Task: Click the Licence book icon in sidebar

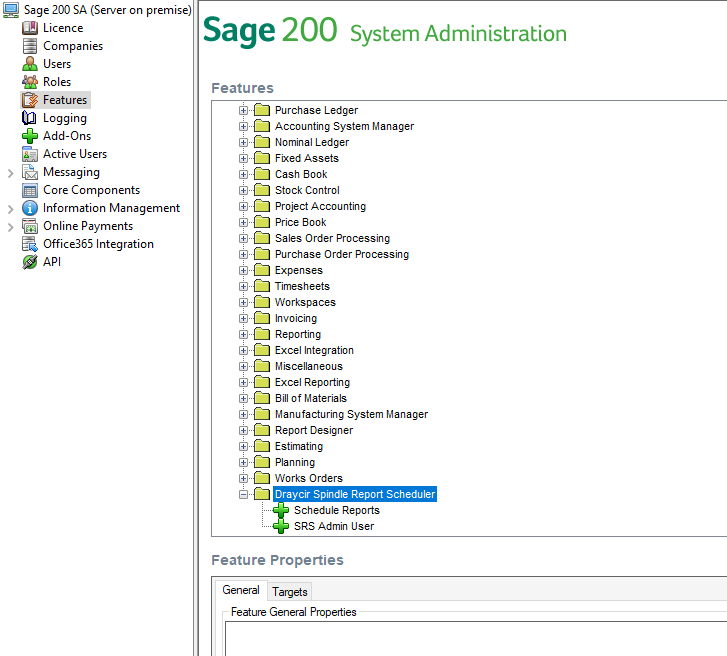Action: pyautogui.click(x=30, y=28)
